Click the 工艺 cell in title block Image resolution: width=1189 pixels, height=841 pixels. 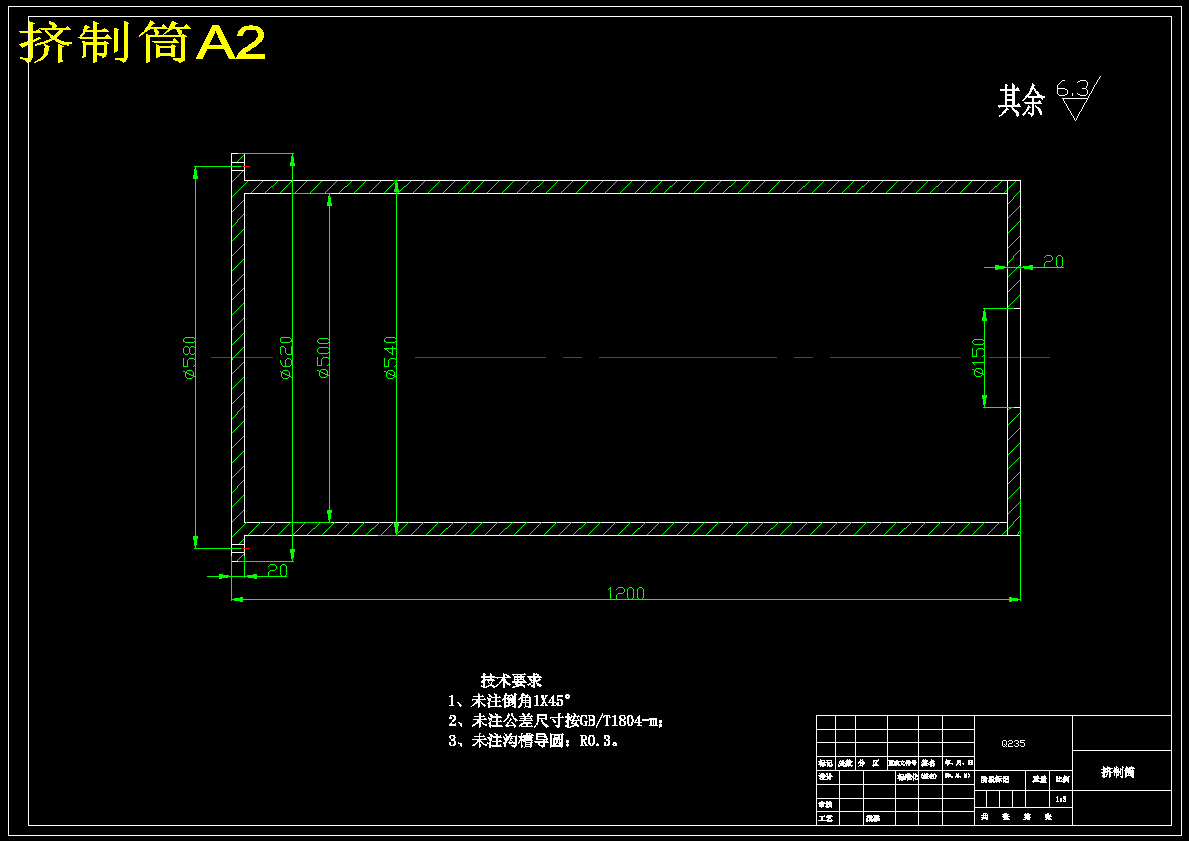[x=827, y=818]
